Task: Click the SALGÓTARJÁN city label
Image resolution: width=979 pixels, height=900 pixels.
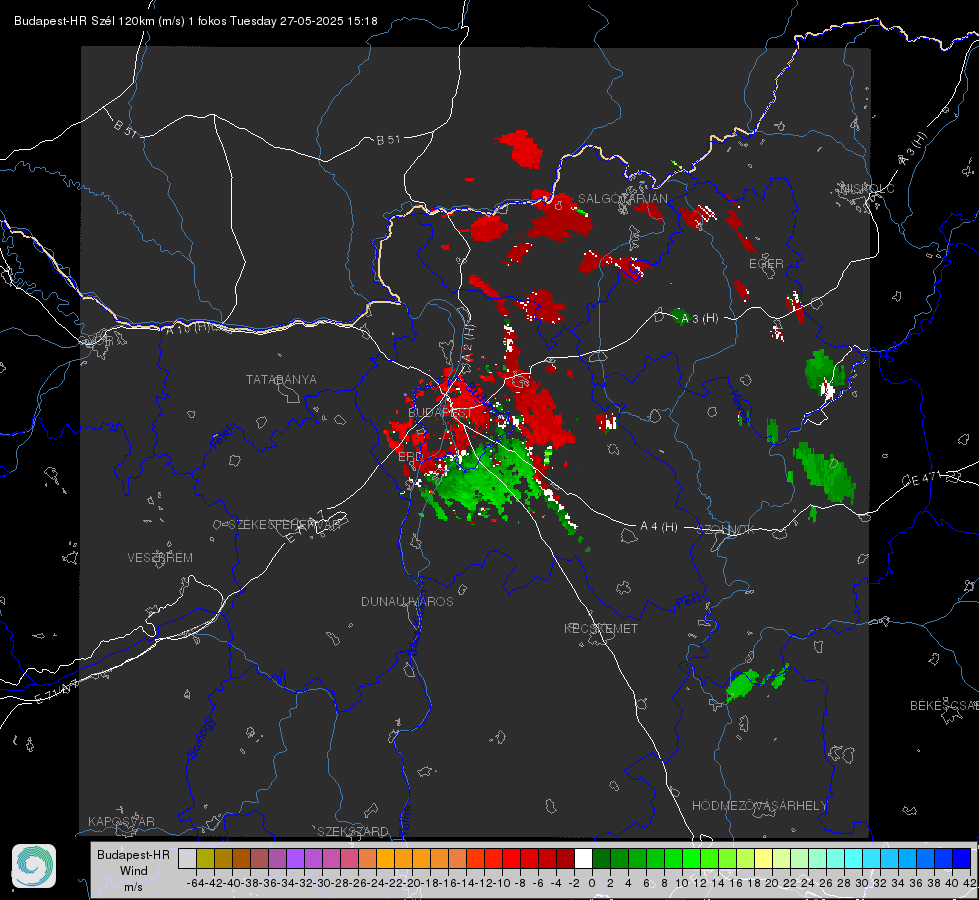Action: [x=622, y=198]
